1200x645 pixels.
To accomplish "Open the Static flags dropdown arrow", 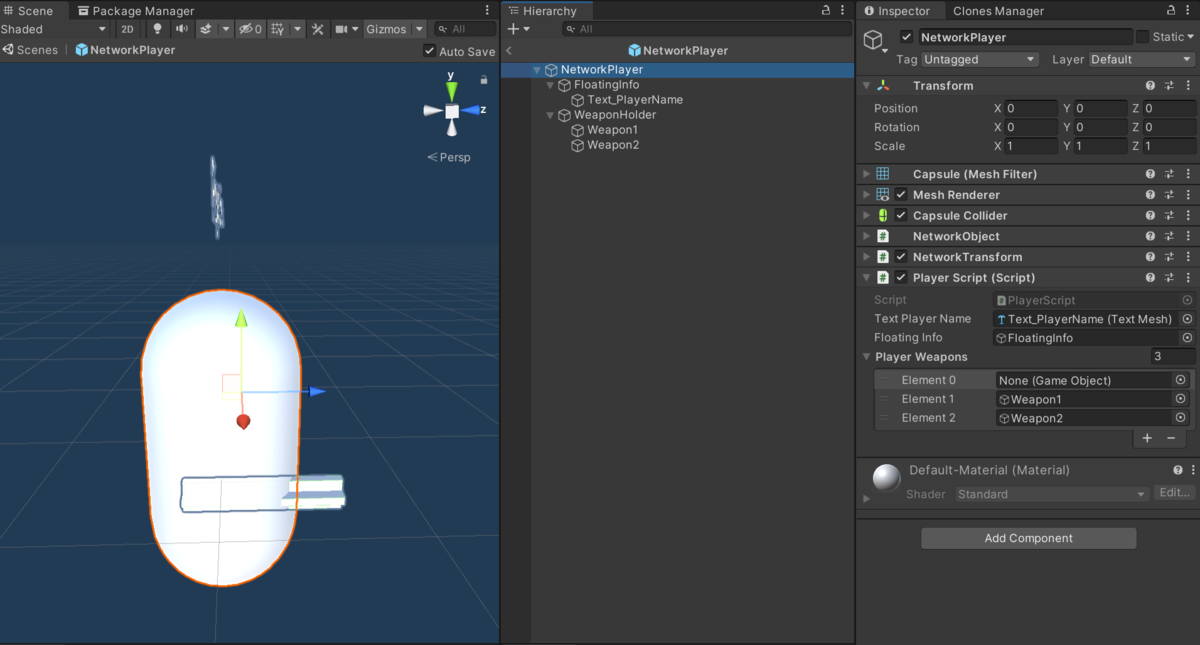I will 1189,37.
